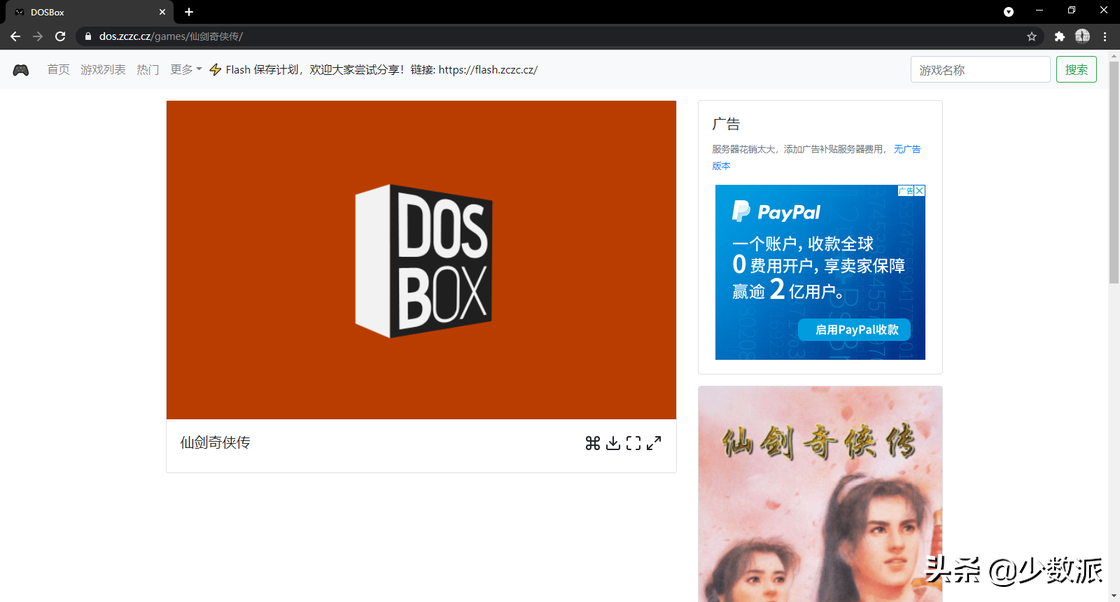Click the 启用PayPal收款 ad button

pyautogui.click(x=855, y=329)
